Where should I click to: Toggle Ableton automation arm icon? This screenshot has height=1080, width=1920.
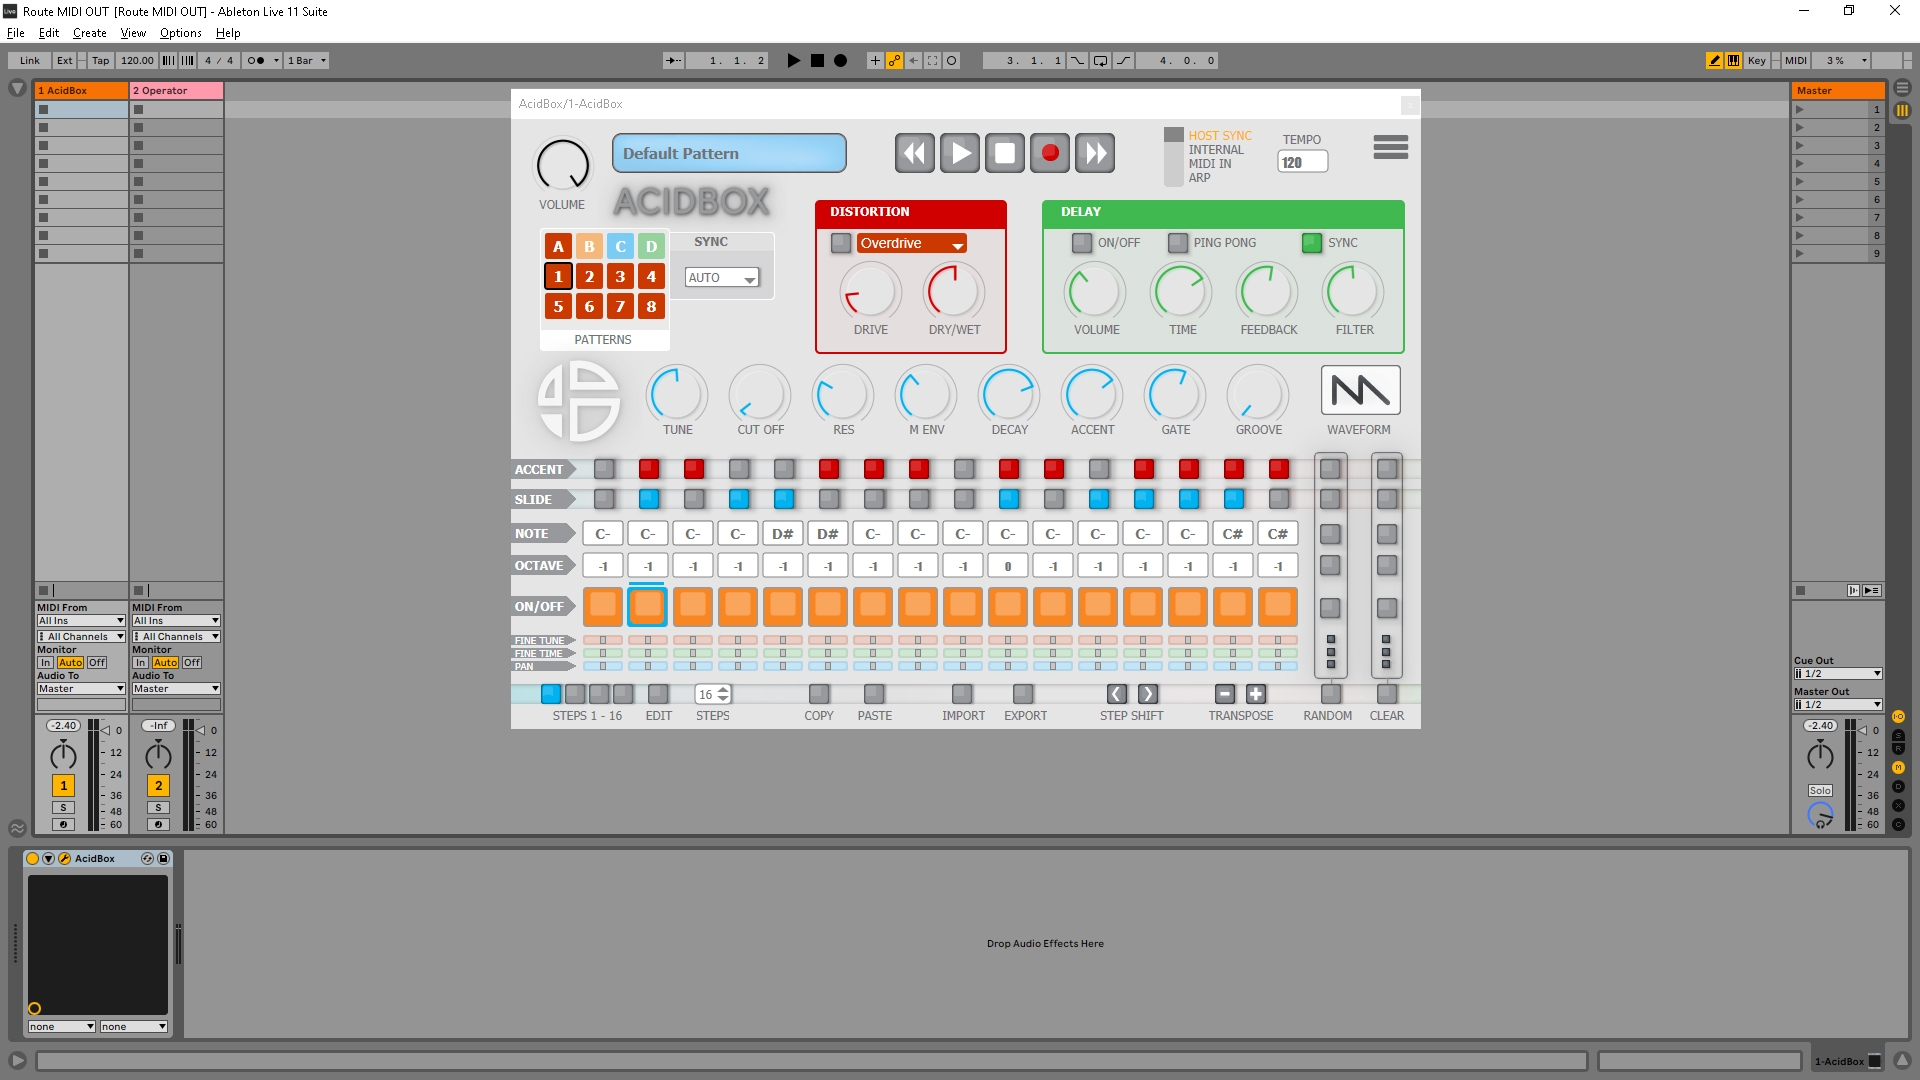coord(894,60)
